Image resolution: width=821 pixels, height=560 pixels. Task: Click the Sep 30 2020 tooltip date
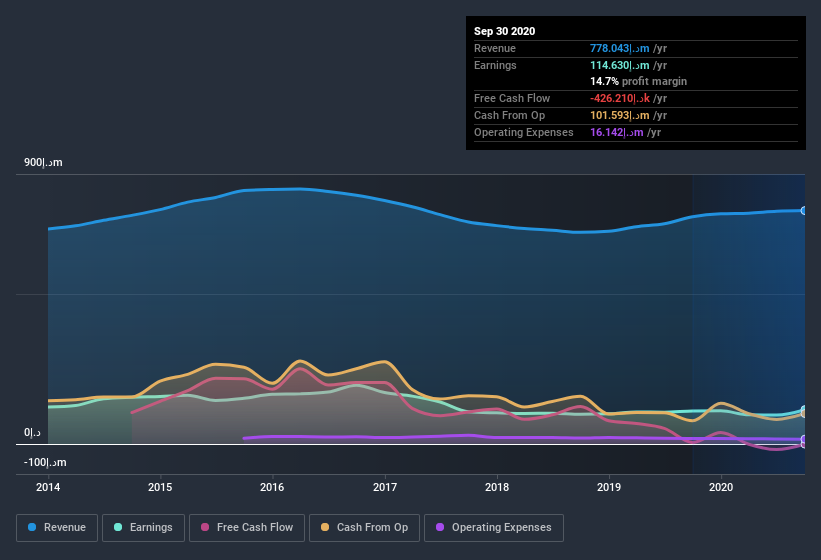pos(504,31)
